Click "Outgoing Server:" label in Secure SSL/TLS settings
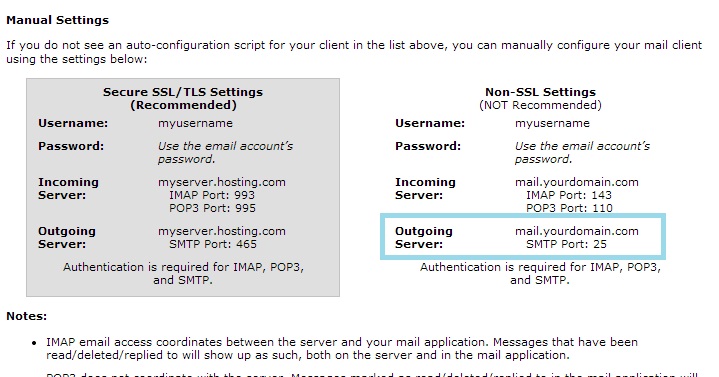Screen dimensions: 719x377 [67, 238]
